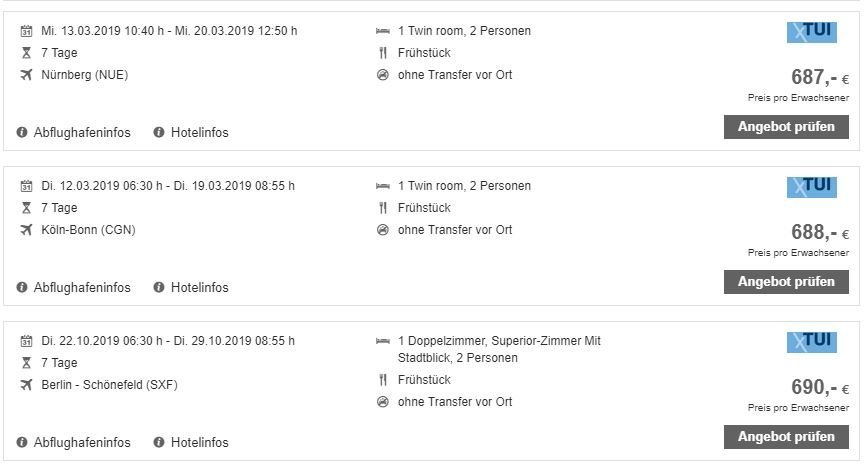Viewport: 868px width, 468px height.
Task: Click the 688,- € price
Action: pyautogui.click(x=820, y=232)
